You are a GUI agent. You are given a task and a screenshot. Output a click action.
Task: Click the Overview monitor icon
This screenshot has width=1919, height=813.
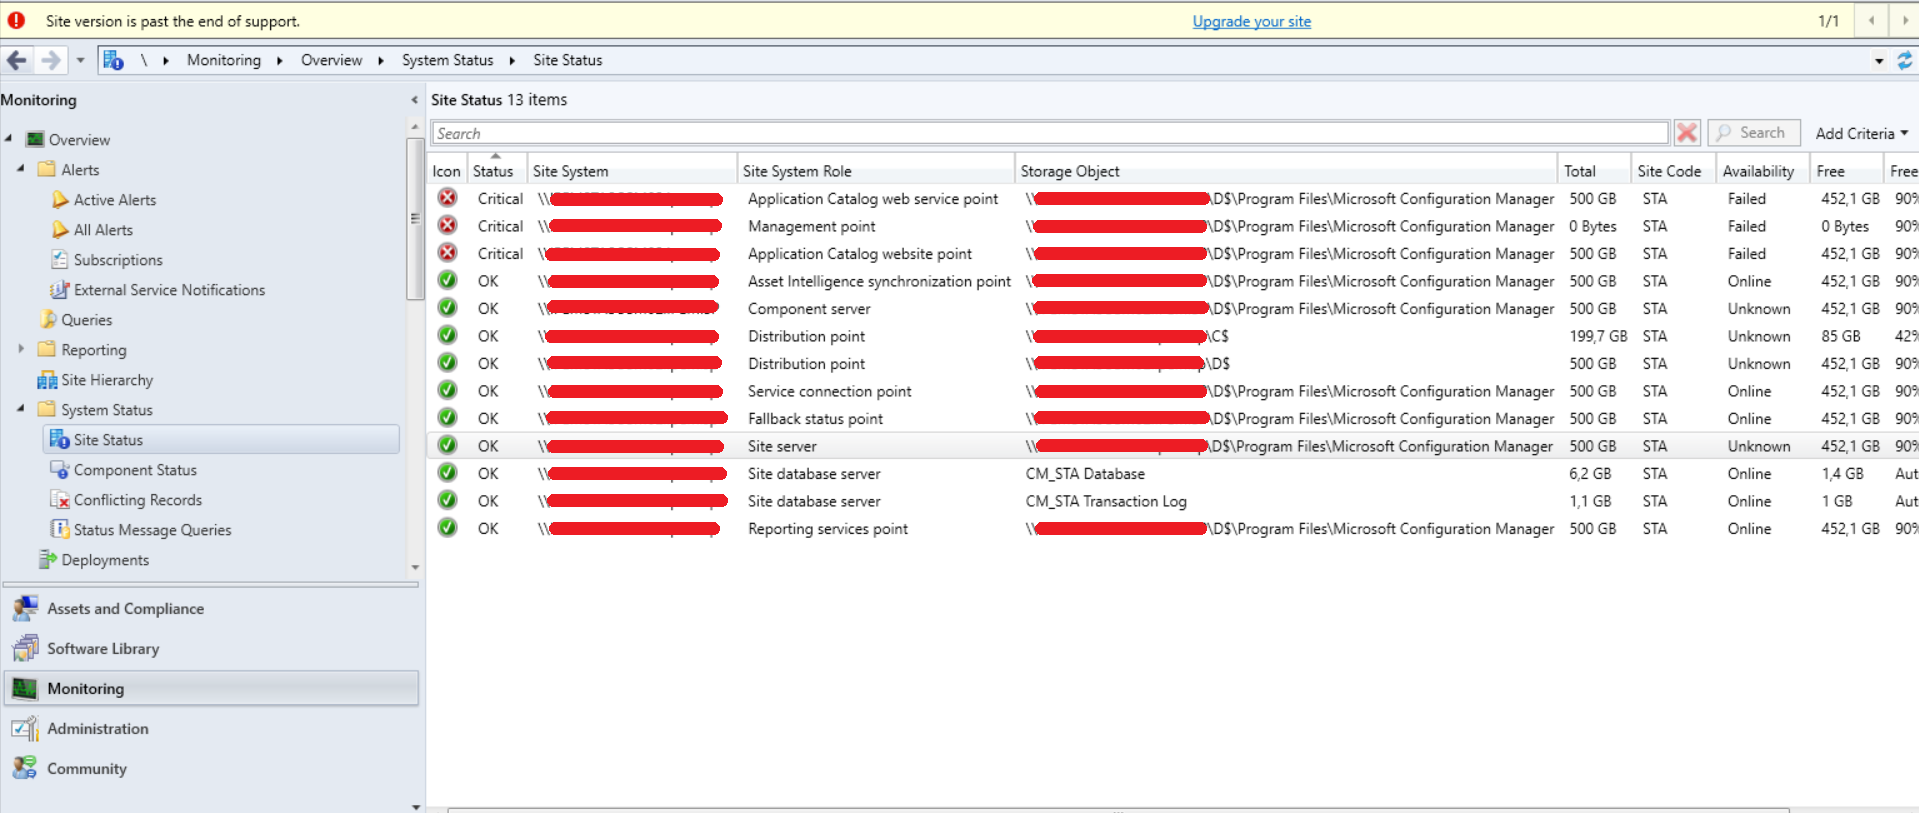35,139
